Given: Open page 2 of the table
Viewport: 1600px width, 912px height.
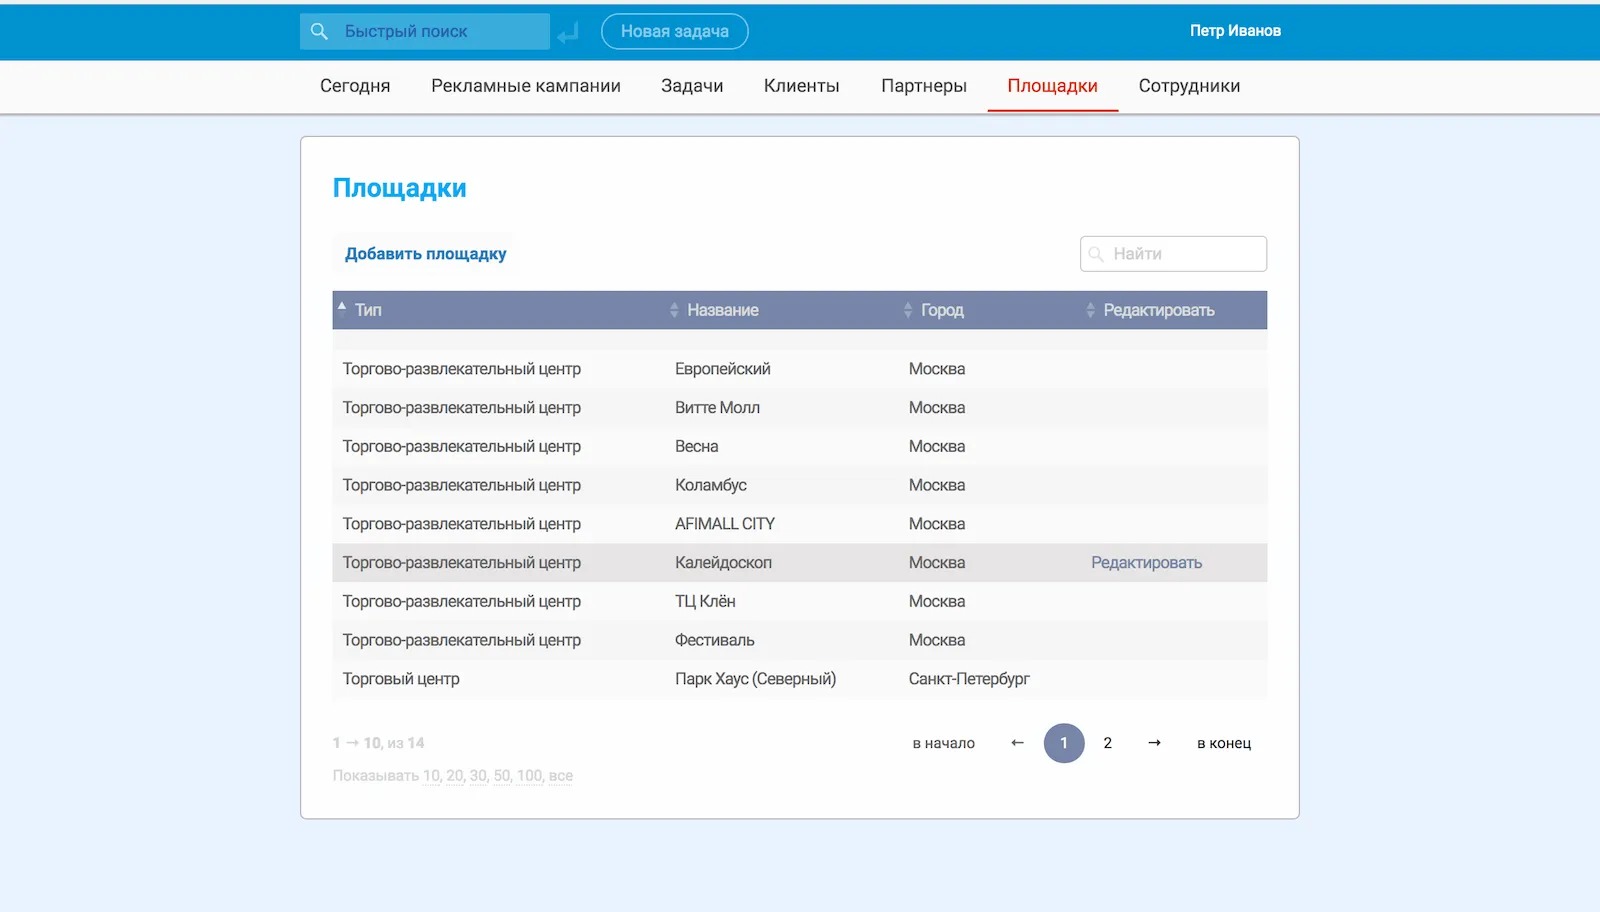Looking at the screenshot, I should click(1107, 743).
